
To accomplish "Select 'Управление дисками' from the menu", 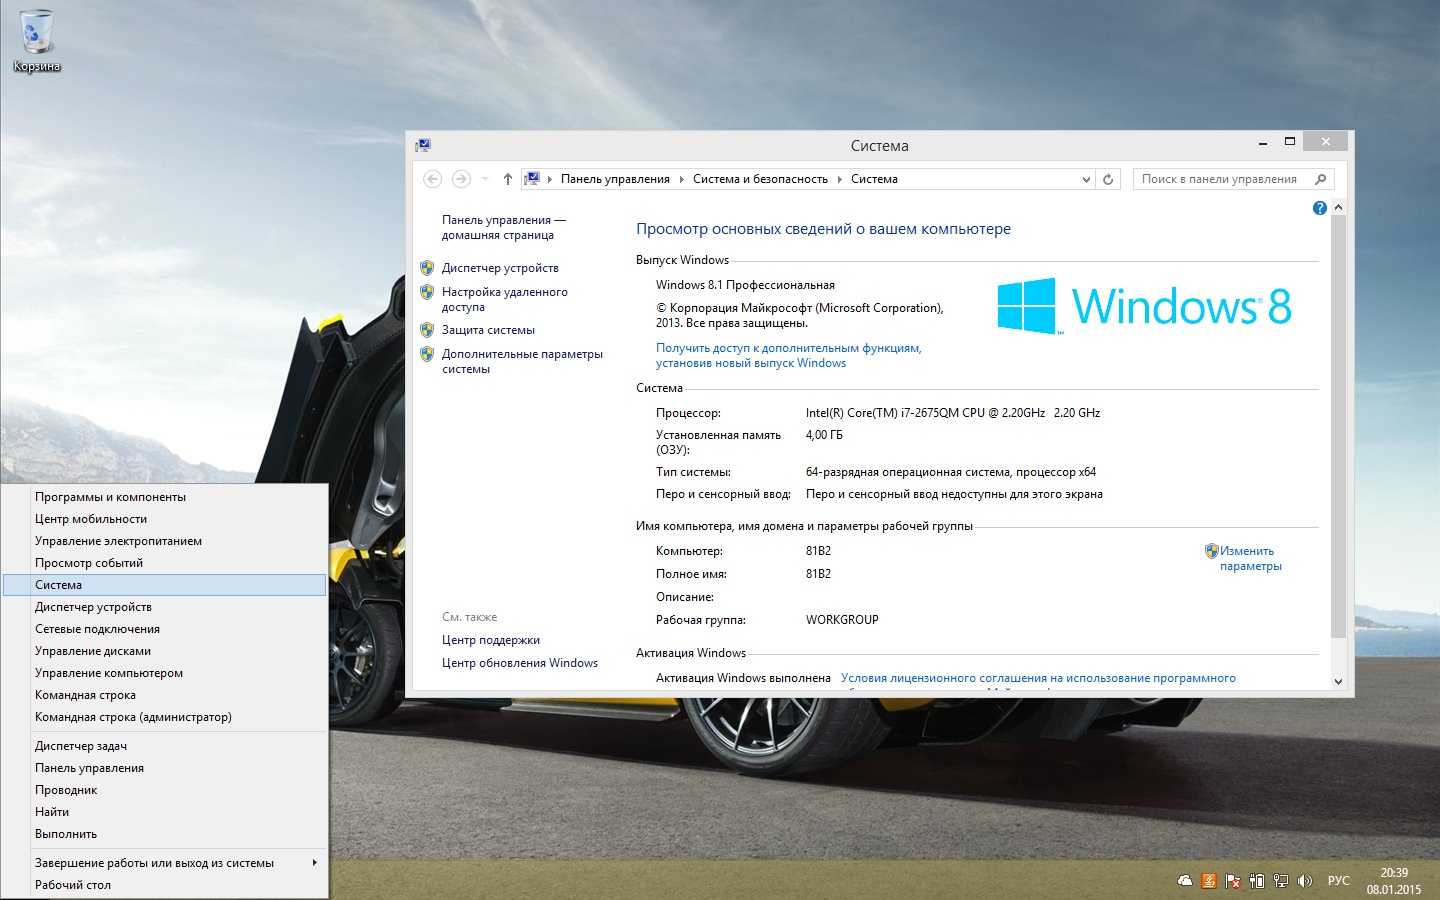I will click(93, 651).
